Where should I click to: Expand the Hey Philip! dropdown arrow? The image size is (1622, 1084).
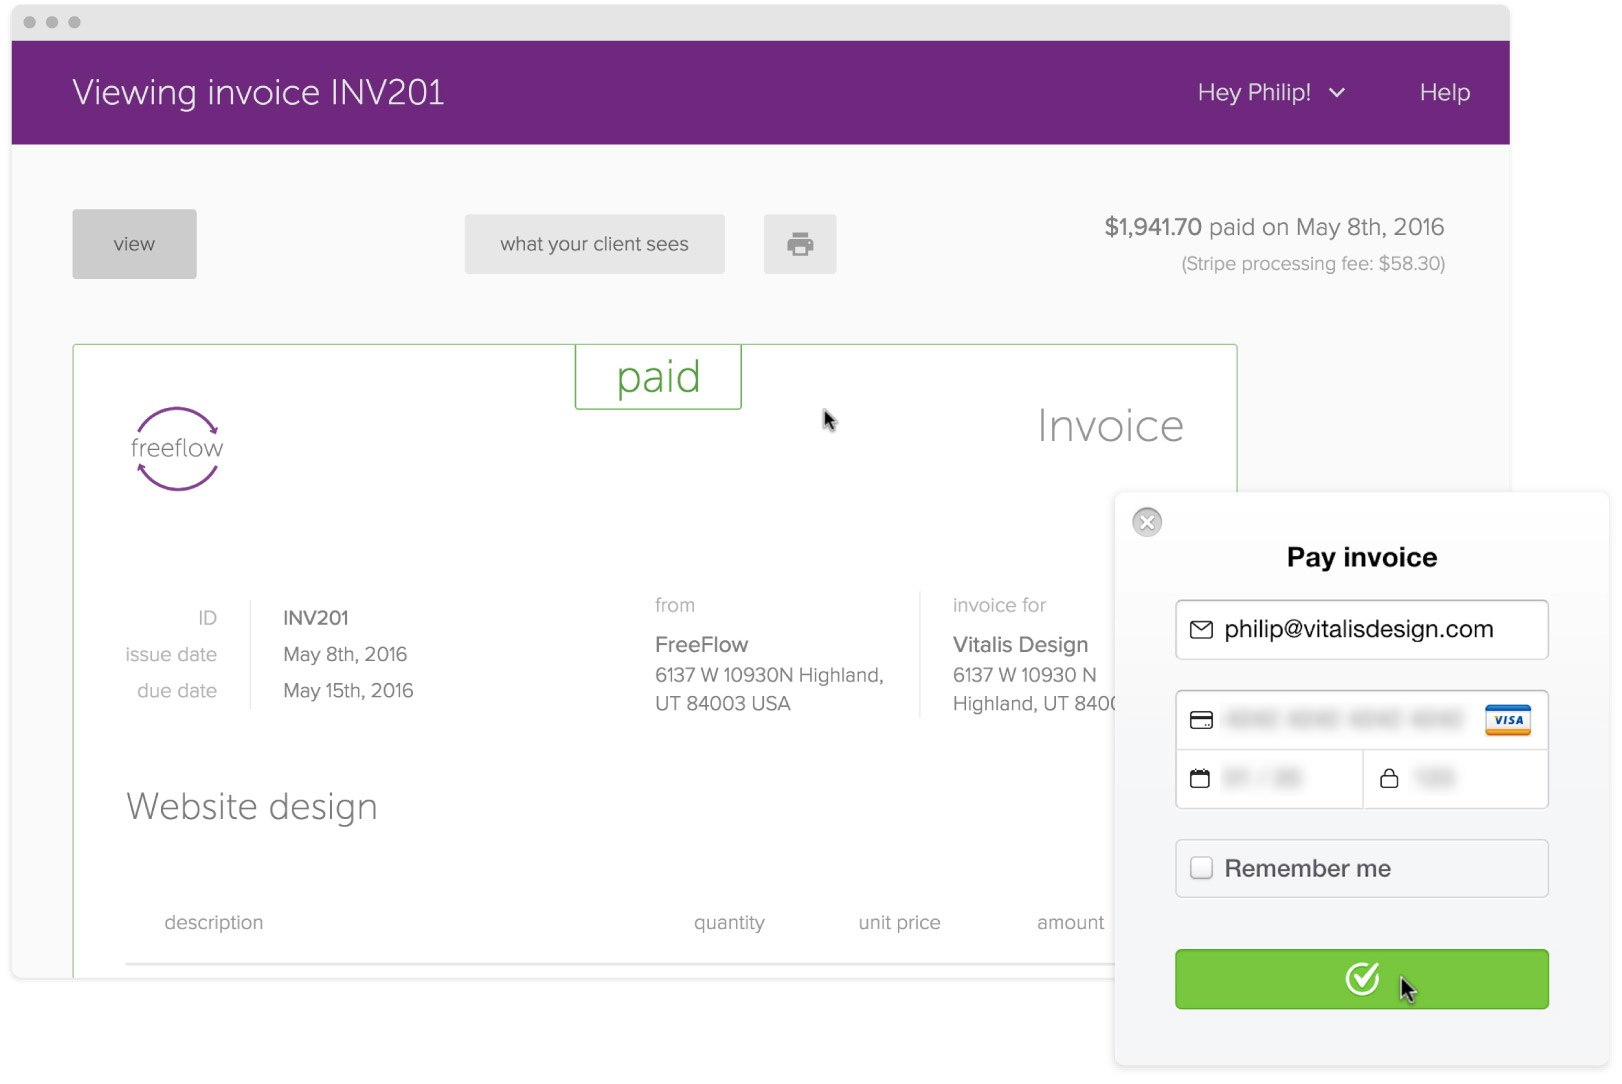[1337, 93]
